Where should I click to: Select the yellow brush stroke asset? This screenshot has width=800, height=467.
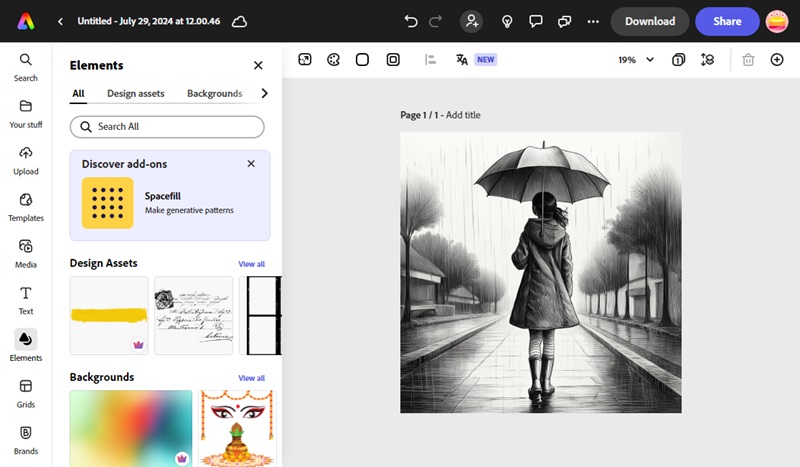[x=109, y=315]
